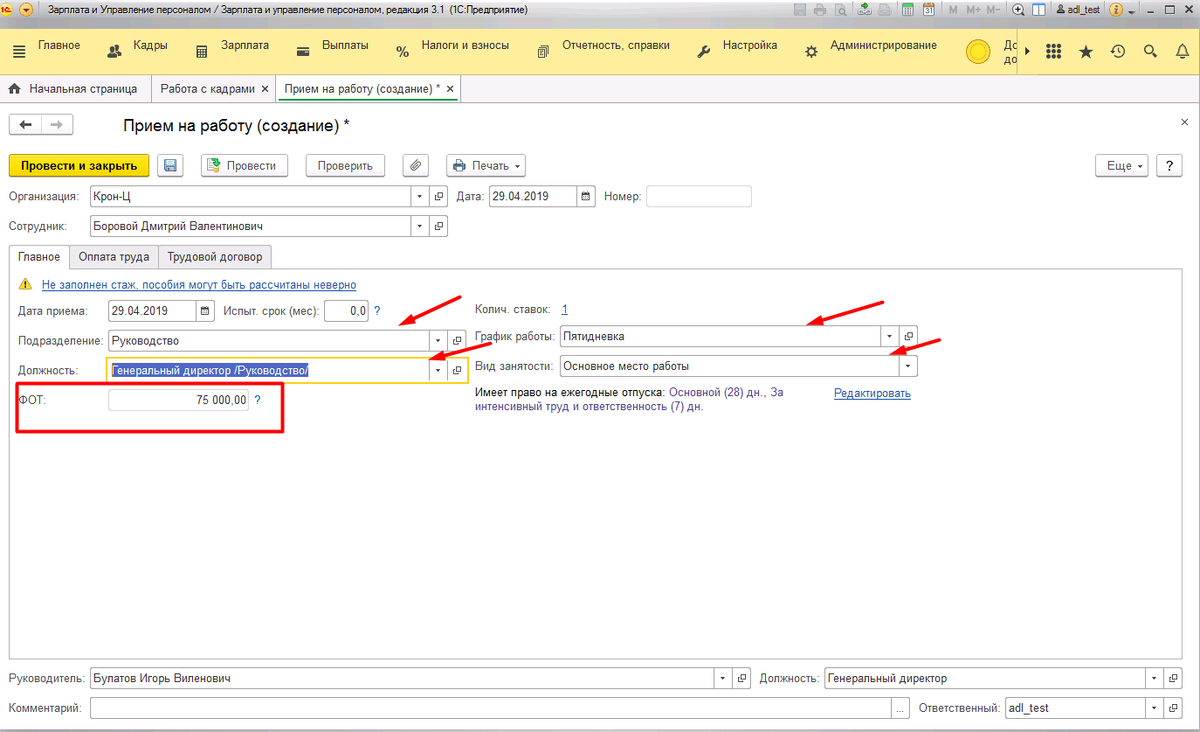
Task: Open the Главное section menu
Action: pyautogui.click(x=59, y=46)
